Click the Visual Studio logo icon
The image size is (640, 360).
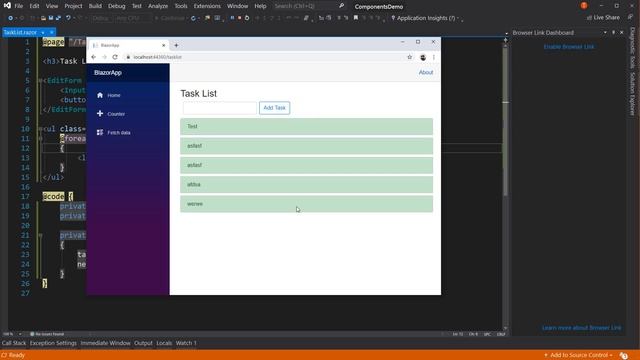pos(7,6)
